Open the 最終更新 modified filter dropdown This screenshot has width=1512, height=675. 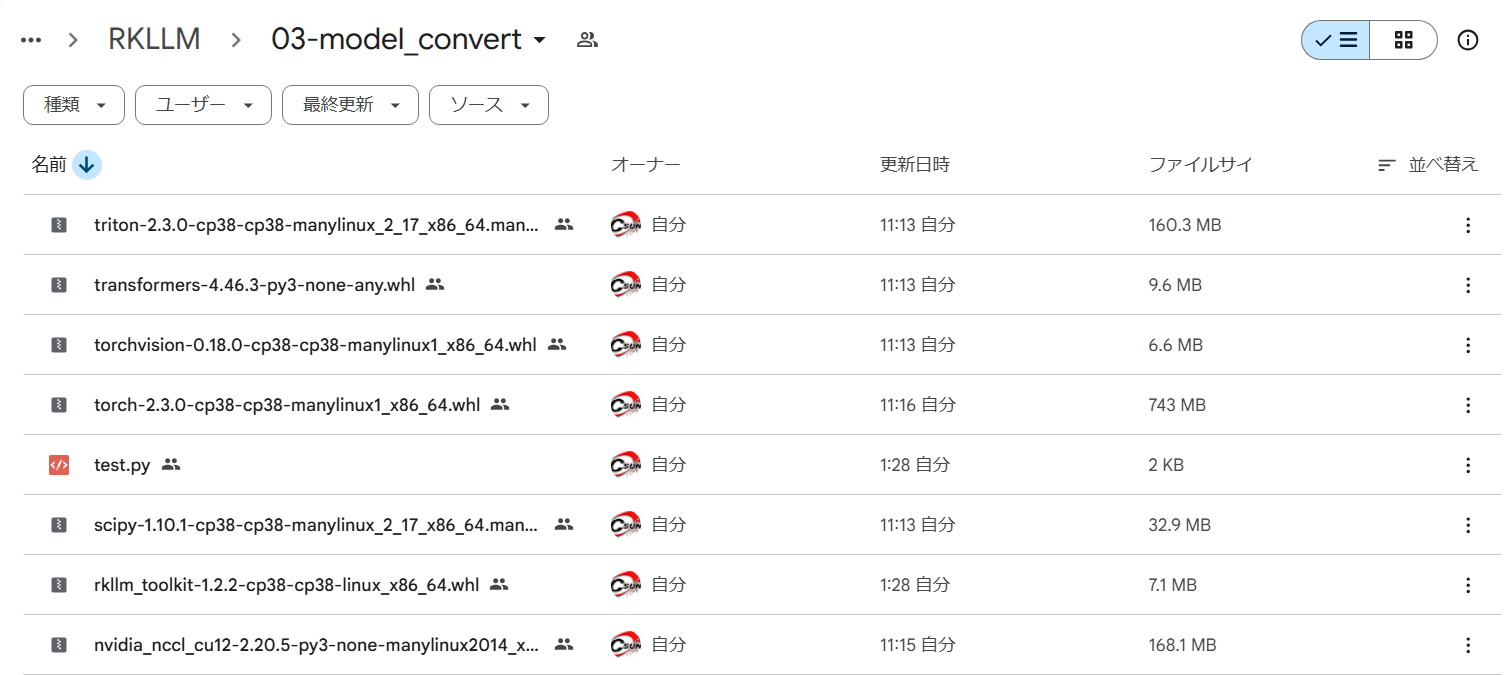[x=350, y=105]
